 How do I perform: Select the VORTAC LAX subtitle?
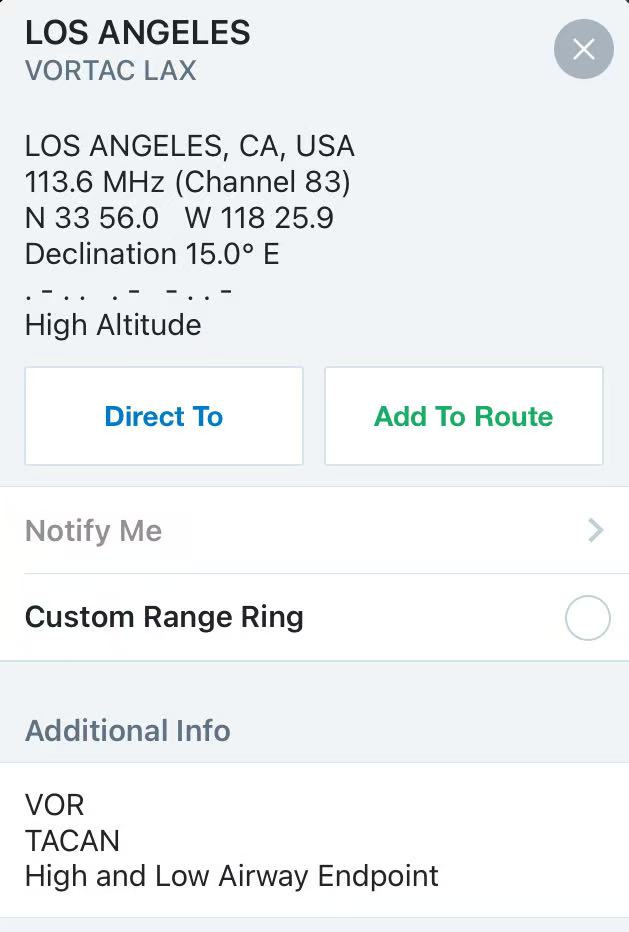111,71
